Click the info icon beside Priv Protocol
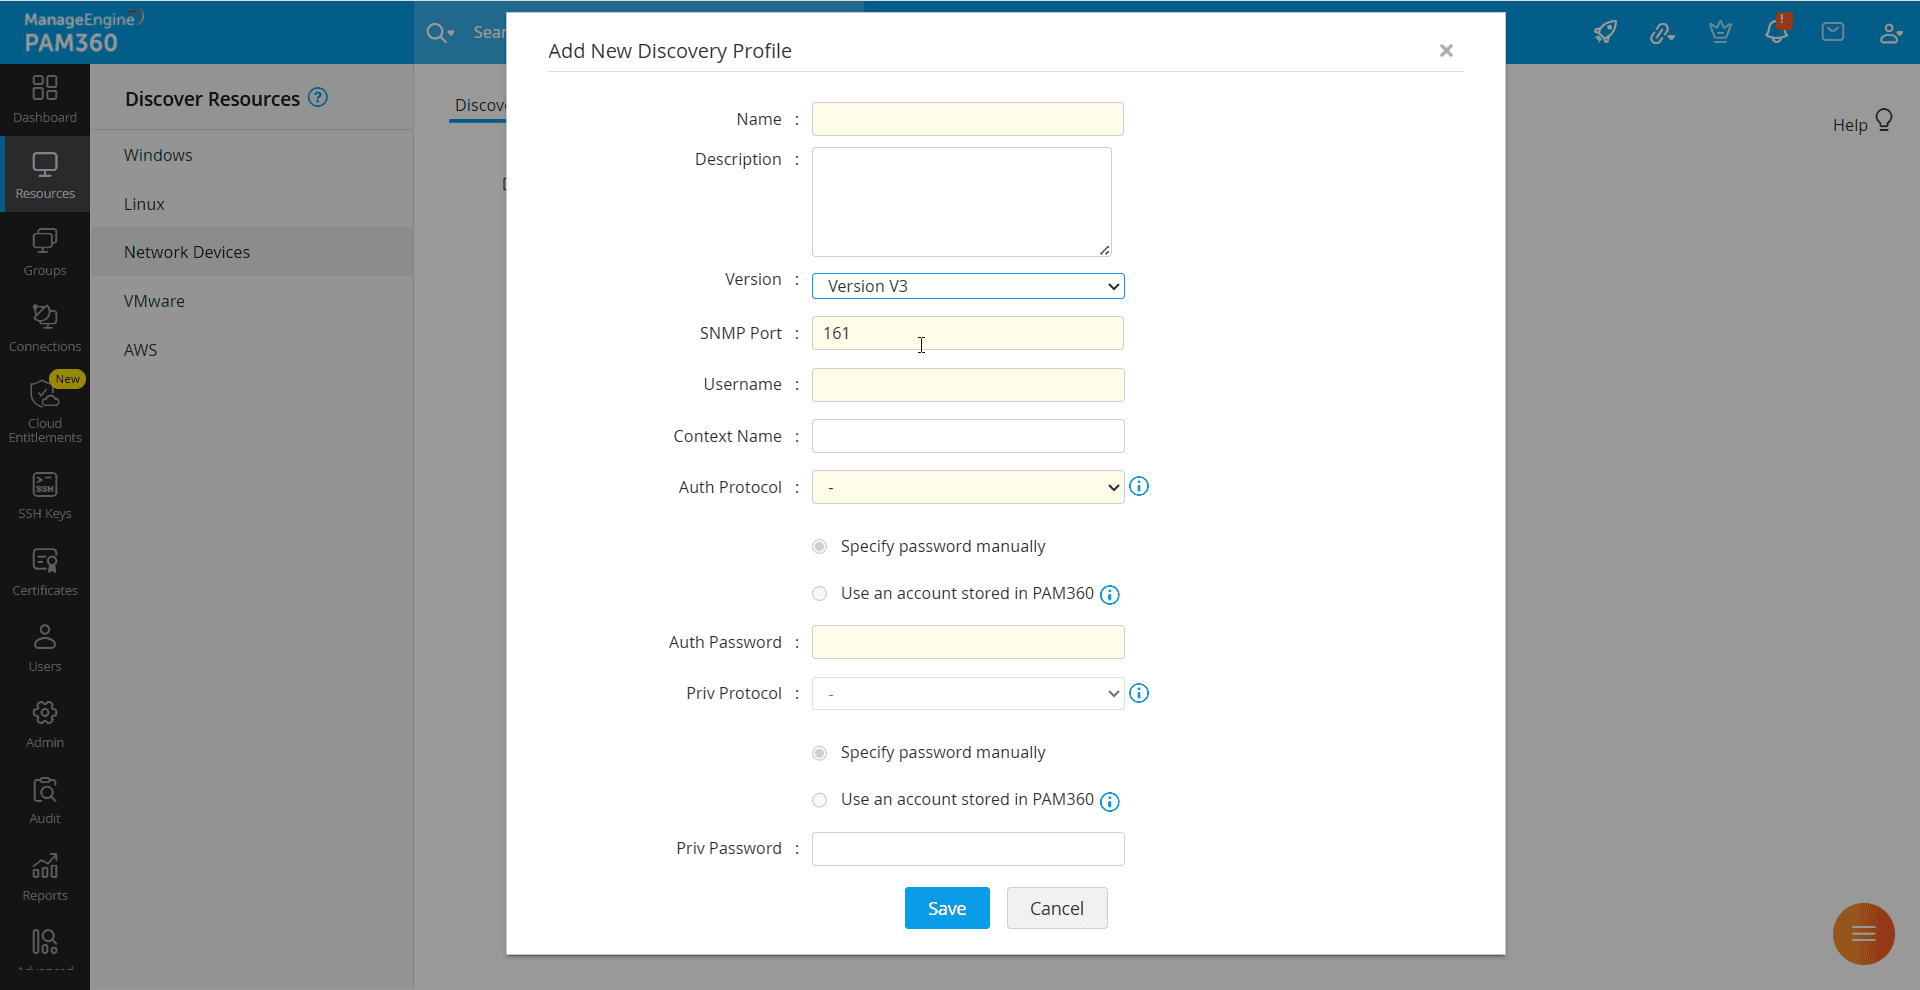 1139,694
